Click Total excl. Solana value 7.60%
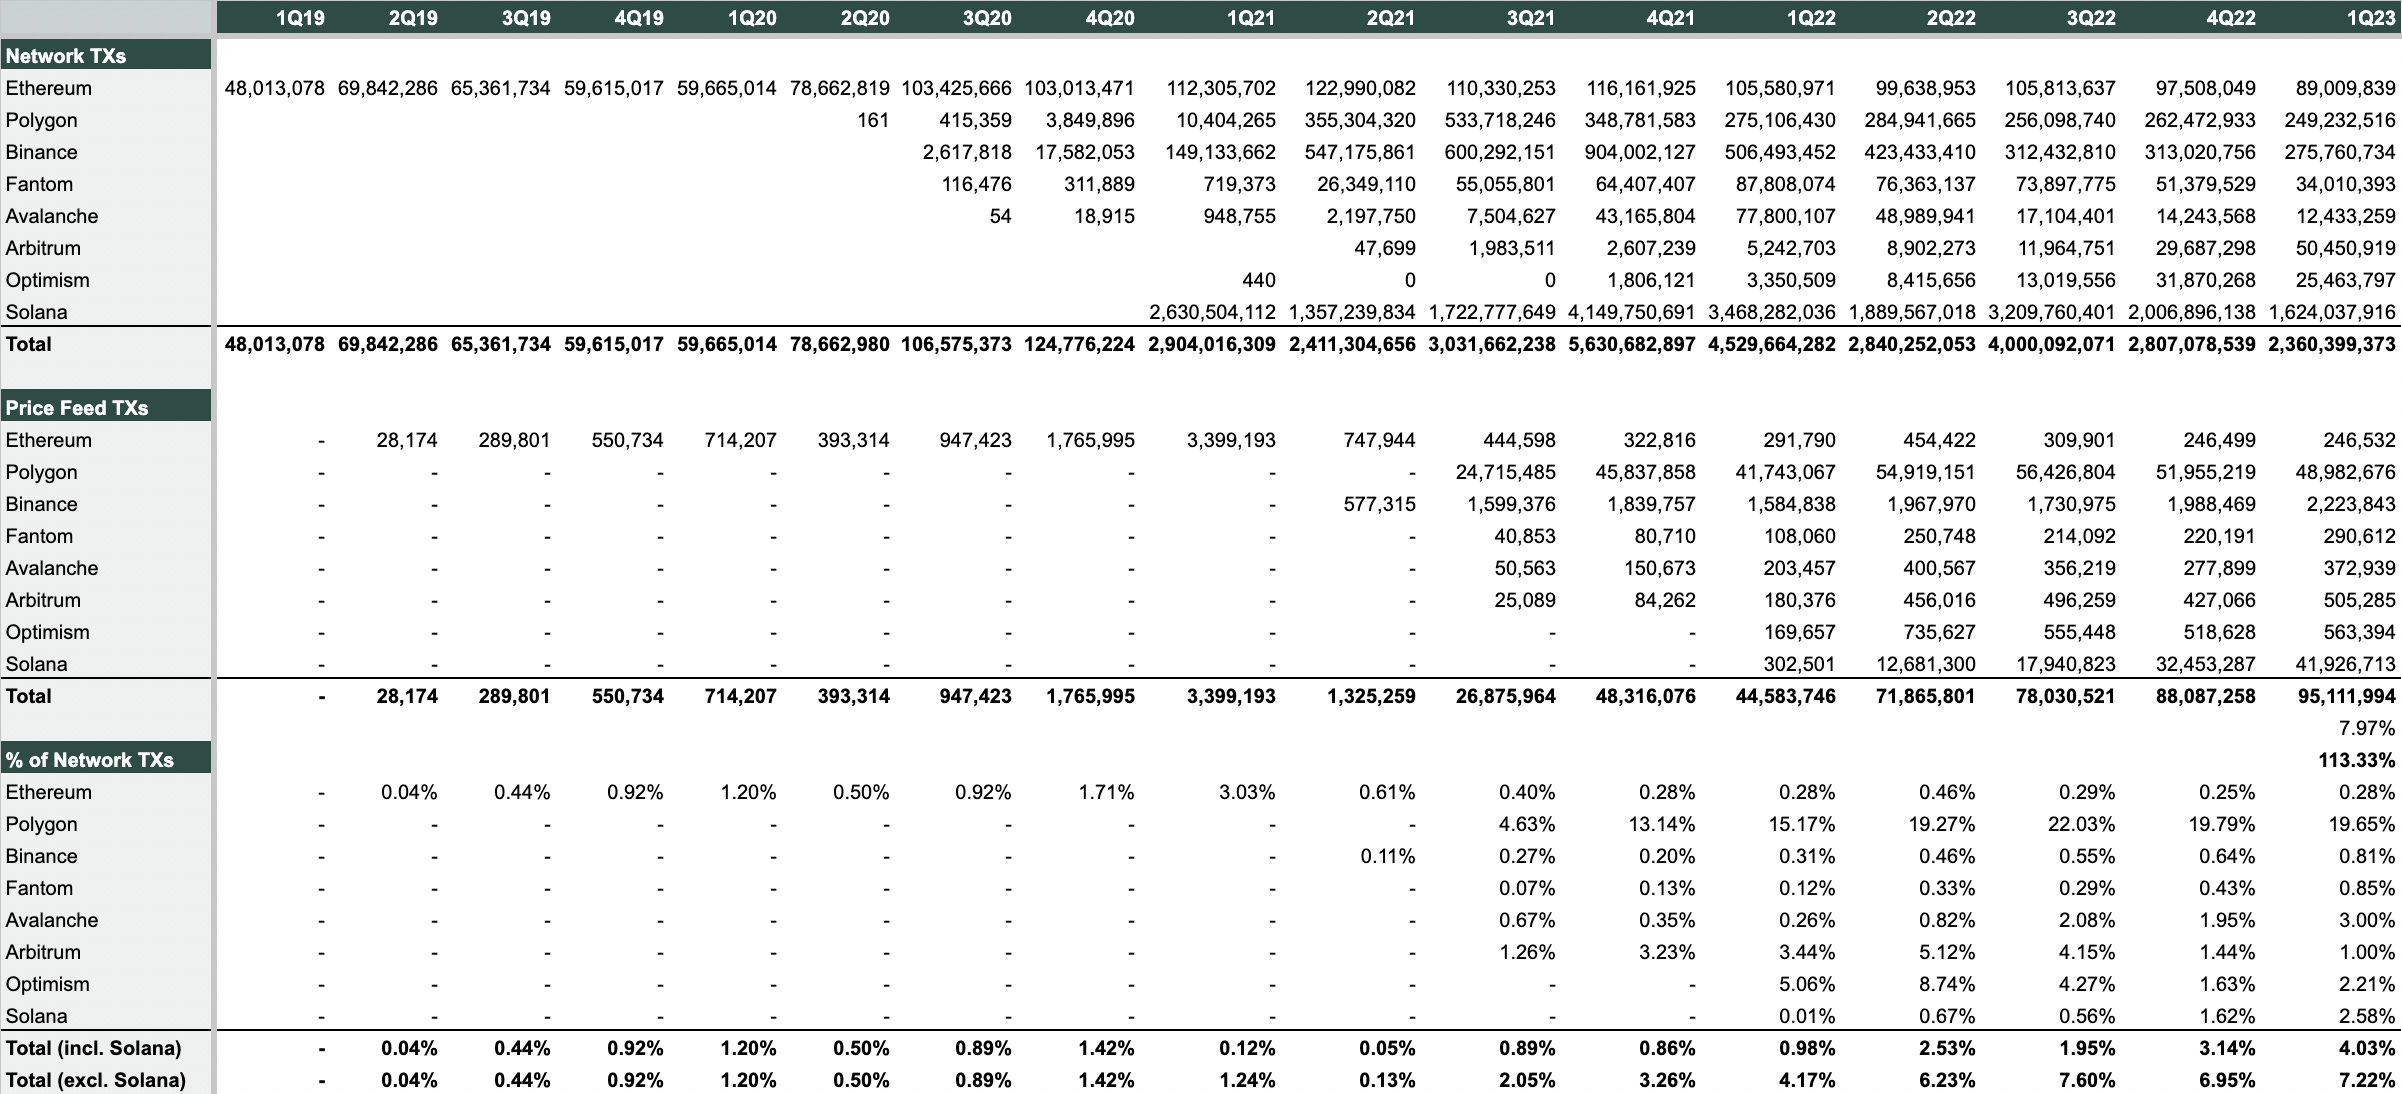Viewport: 2402px width, 1094px height. click(2087, 1080)
